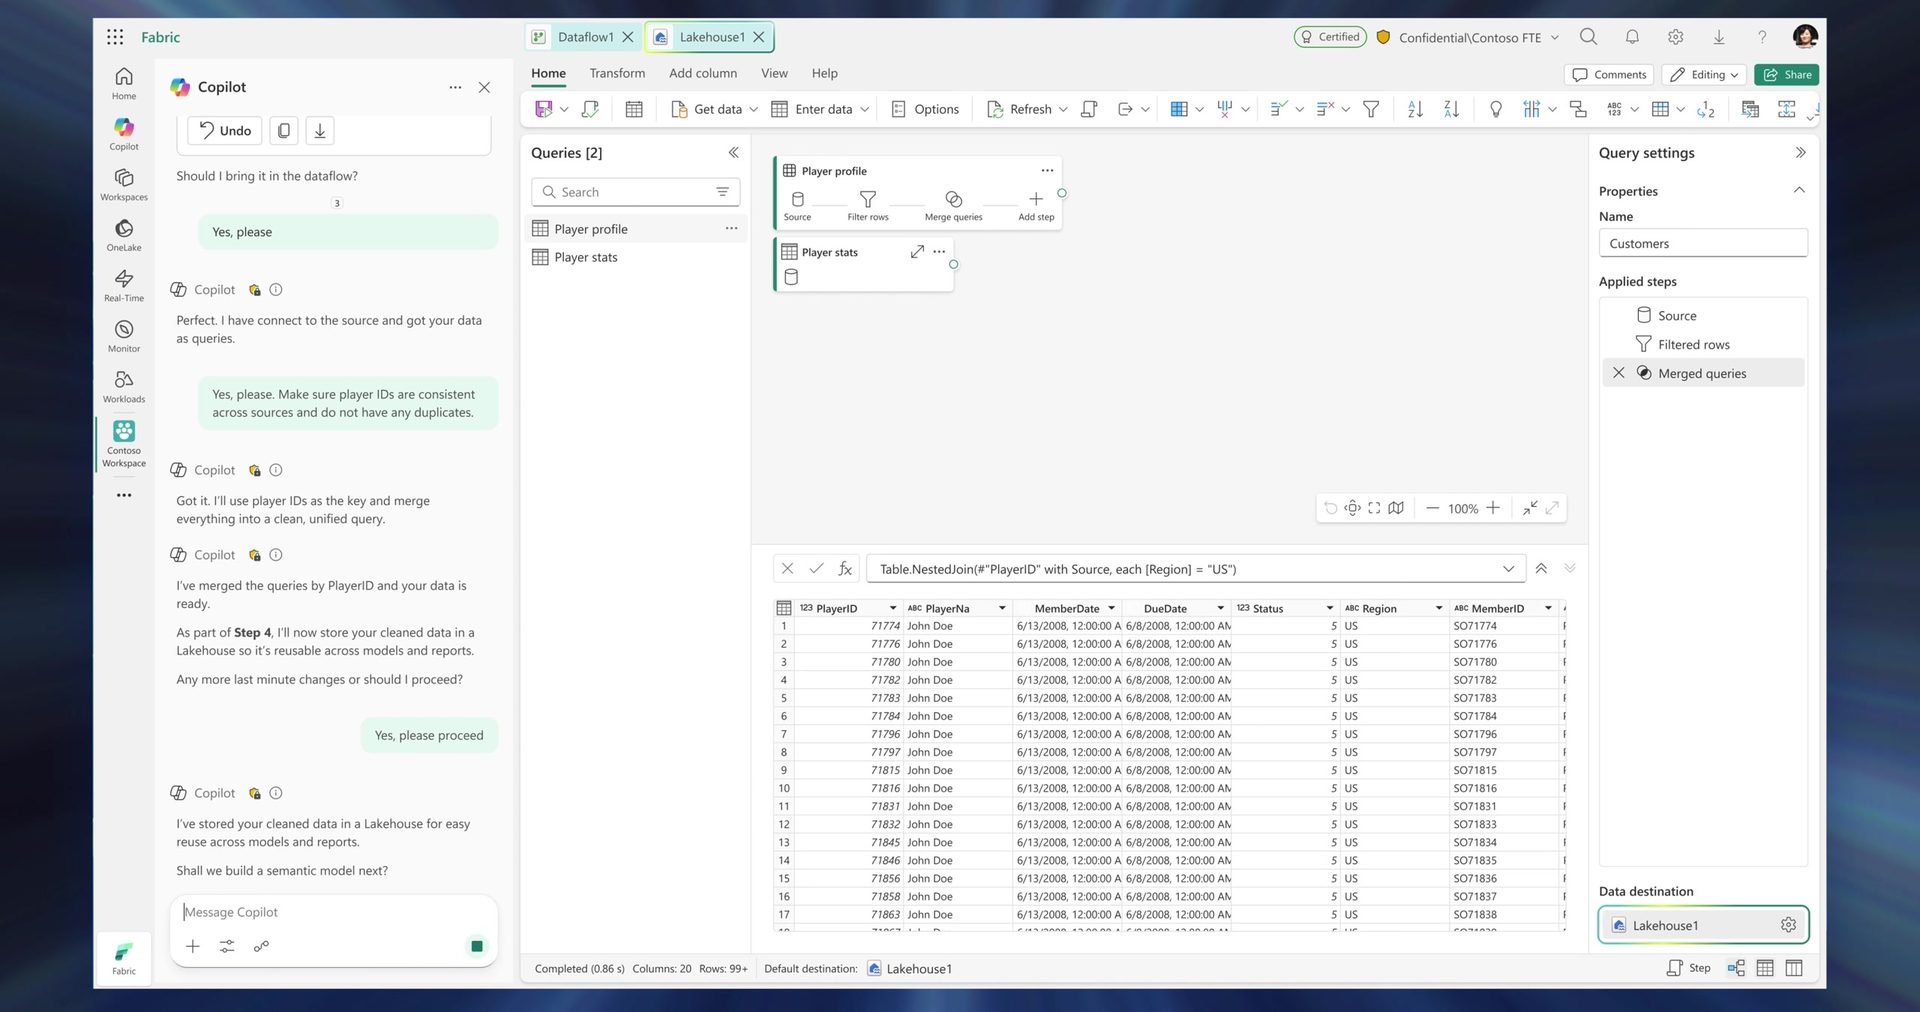The height and width of the screenshot is (1012, 1920).
Task: Delete the Merged queries applied step
Action: (x=1619, y=373)
